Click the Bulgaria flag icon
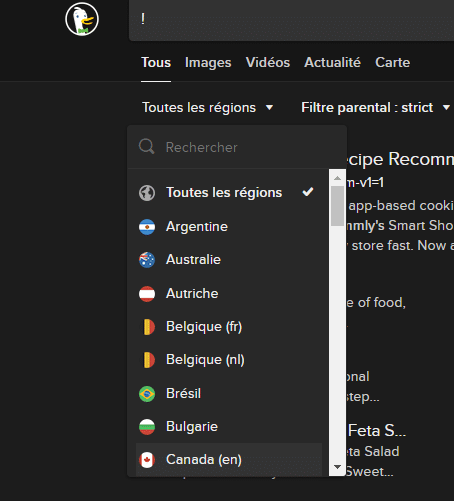Viewport: 454px width, 501px height. tap(147, 427)
